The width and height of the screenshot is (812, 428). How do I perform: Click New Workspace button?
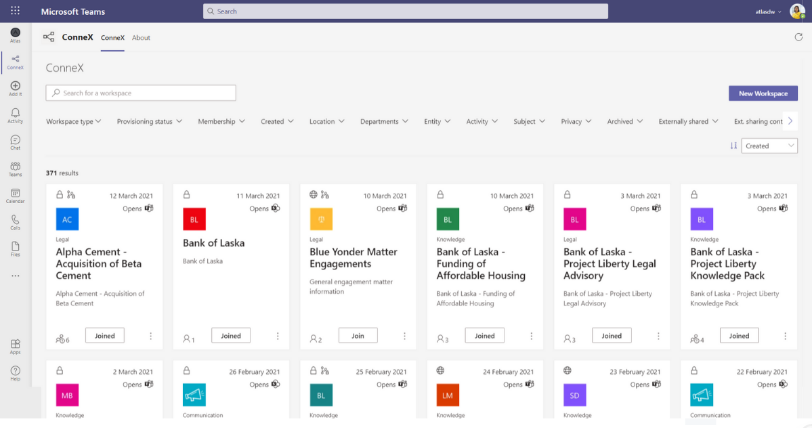763,93
